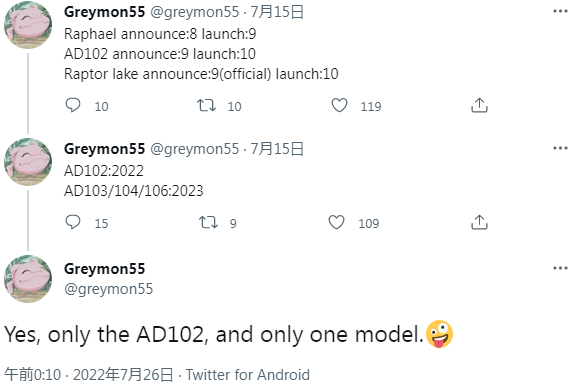Reply to the Raphael announce tweet
Screen dimensions: 576x386
tap(73, 105)
